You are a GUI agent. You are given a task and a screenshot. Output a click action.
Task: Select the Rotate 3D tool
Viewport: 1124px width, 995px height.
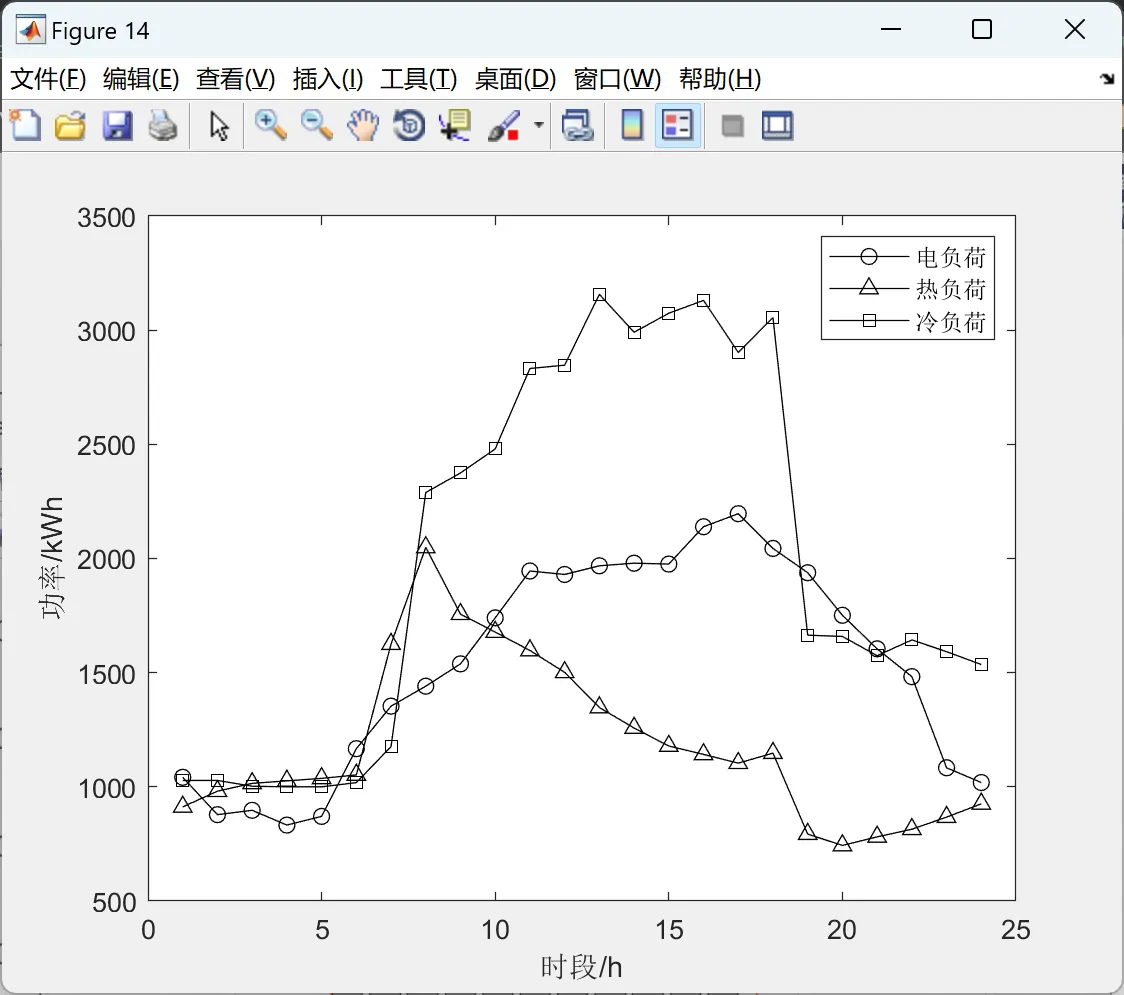[x=409, y=125]
